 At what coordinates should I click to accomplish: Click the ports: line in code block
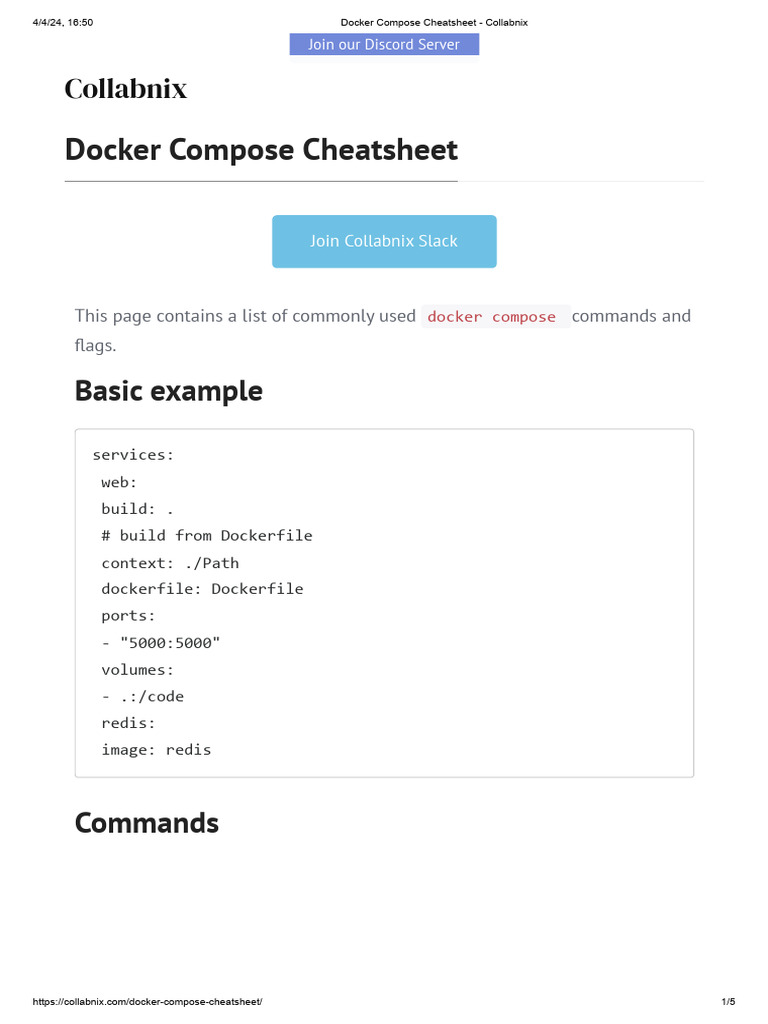(128, 616)
